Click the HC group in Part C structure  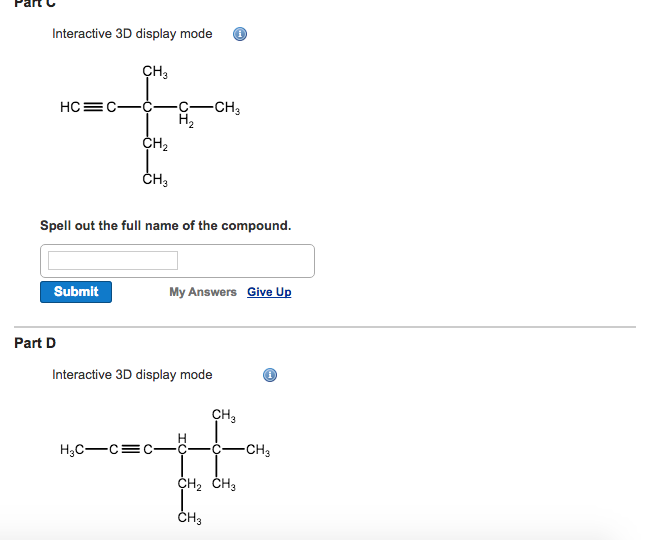coord(70,108)
